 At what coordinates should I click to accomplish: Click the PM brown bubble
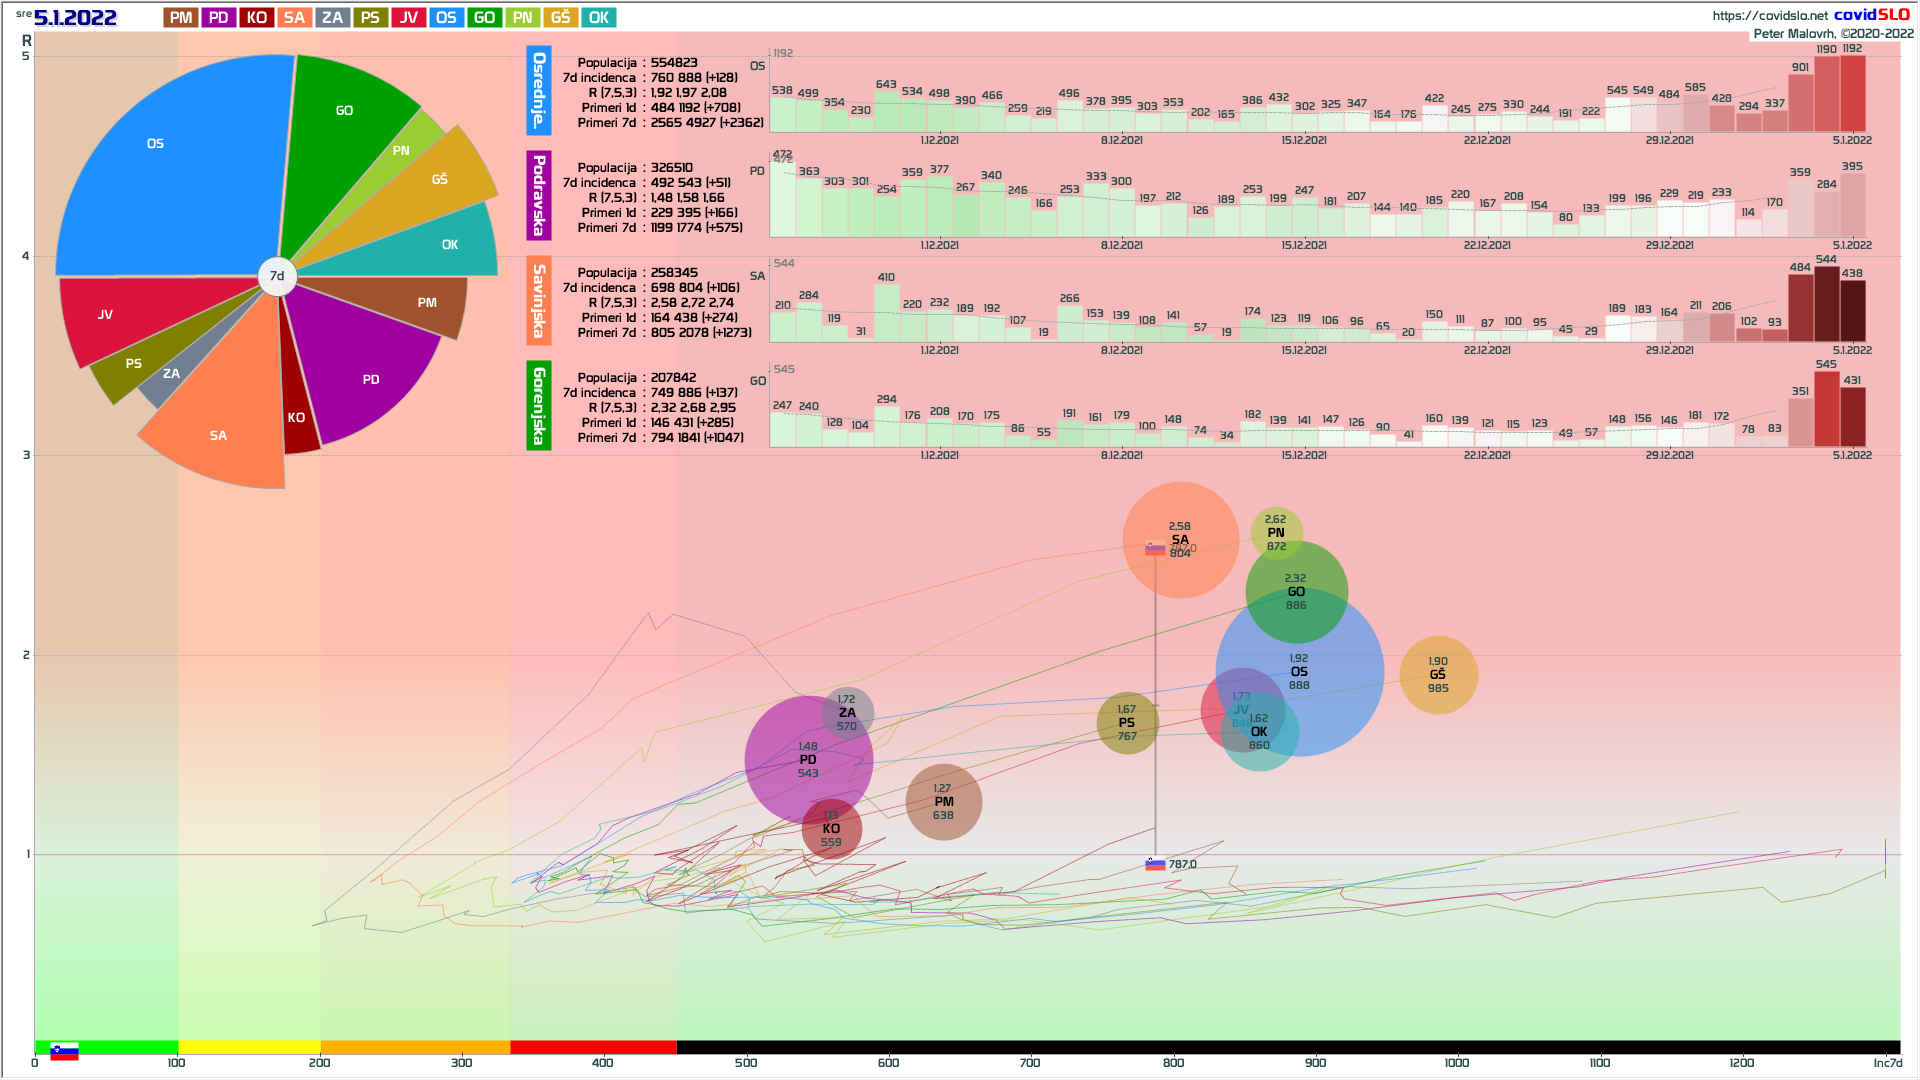pos(943,802)
